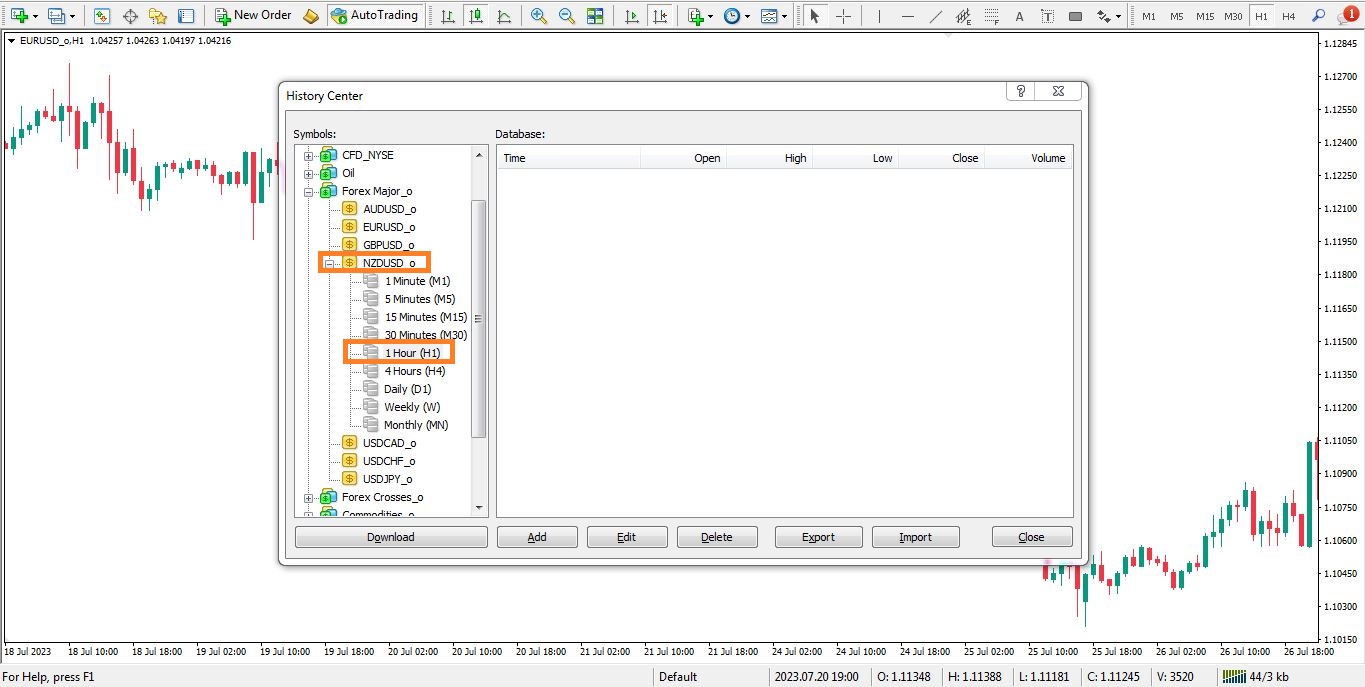1365x687 pixels.
Task: Switch to the M15 timeframe
Action: pyautogui.click(x=1205, y=16)
